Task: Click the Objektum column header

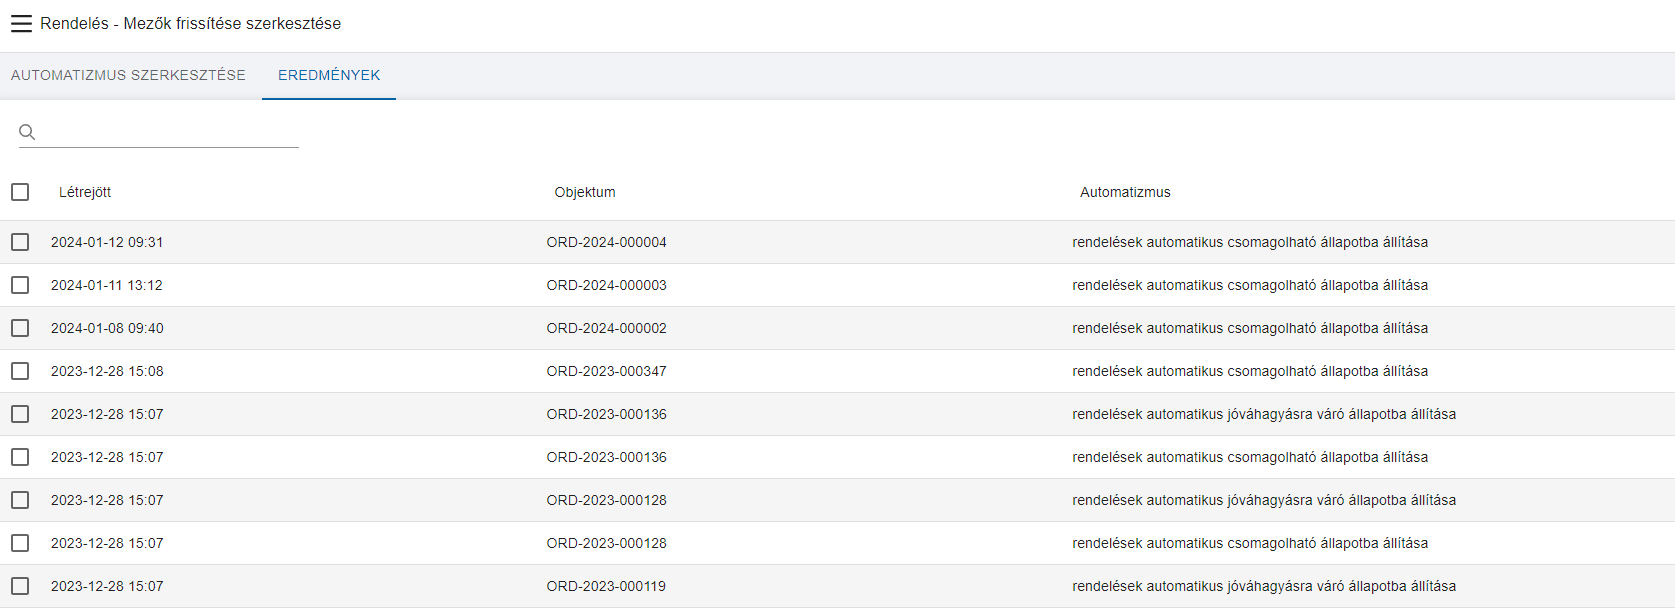Action: coord(585,192)
